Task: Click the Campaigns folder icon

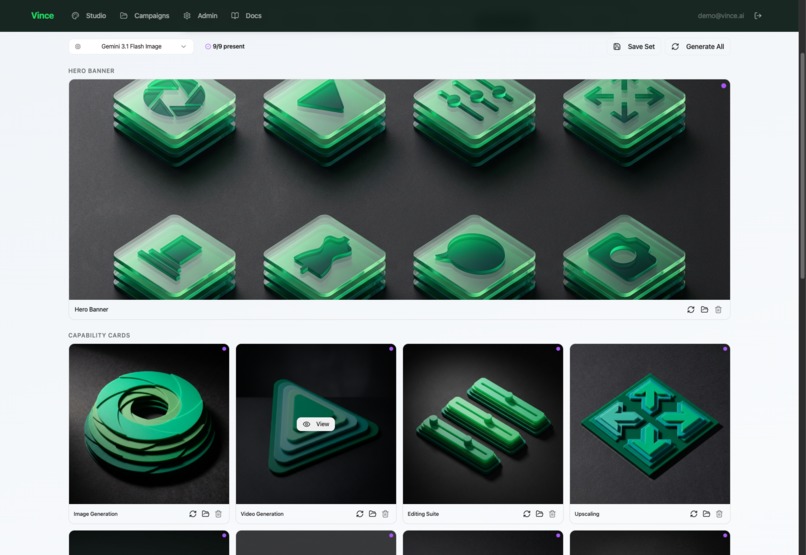Action: click(x=124, y=15)
